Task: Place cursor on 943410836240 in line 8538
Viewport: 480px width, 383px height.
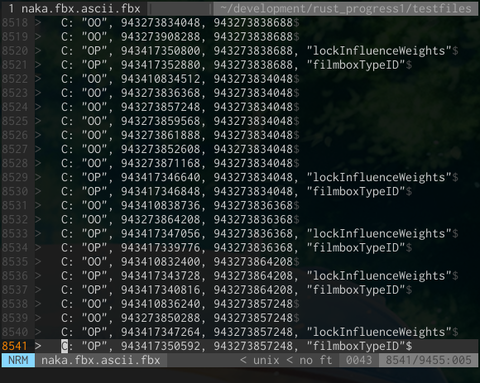Action: point(160,304)
